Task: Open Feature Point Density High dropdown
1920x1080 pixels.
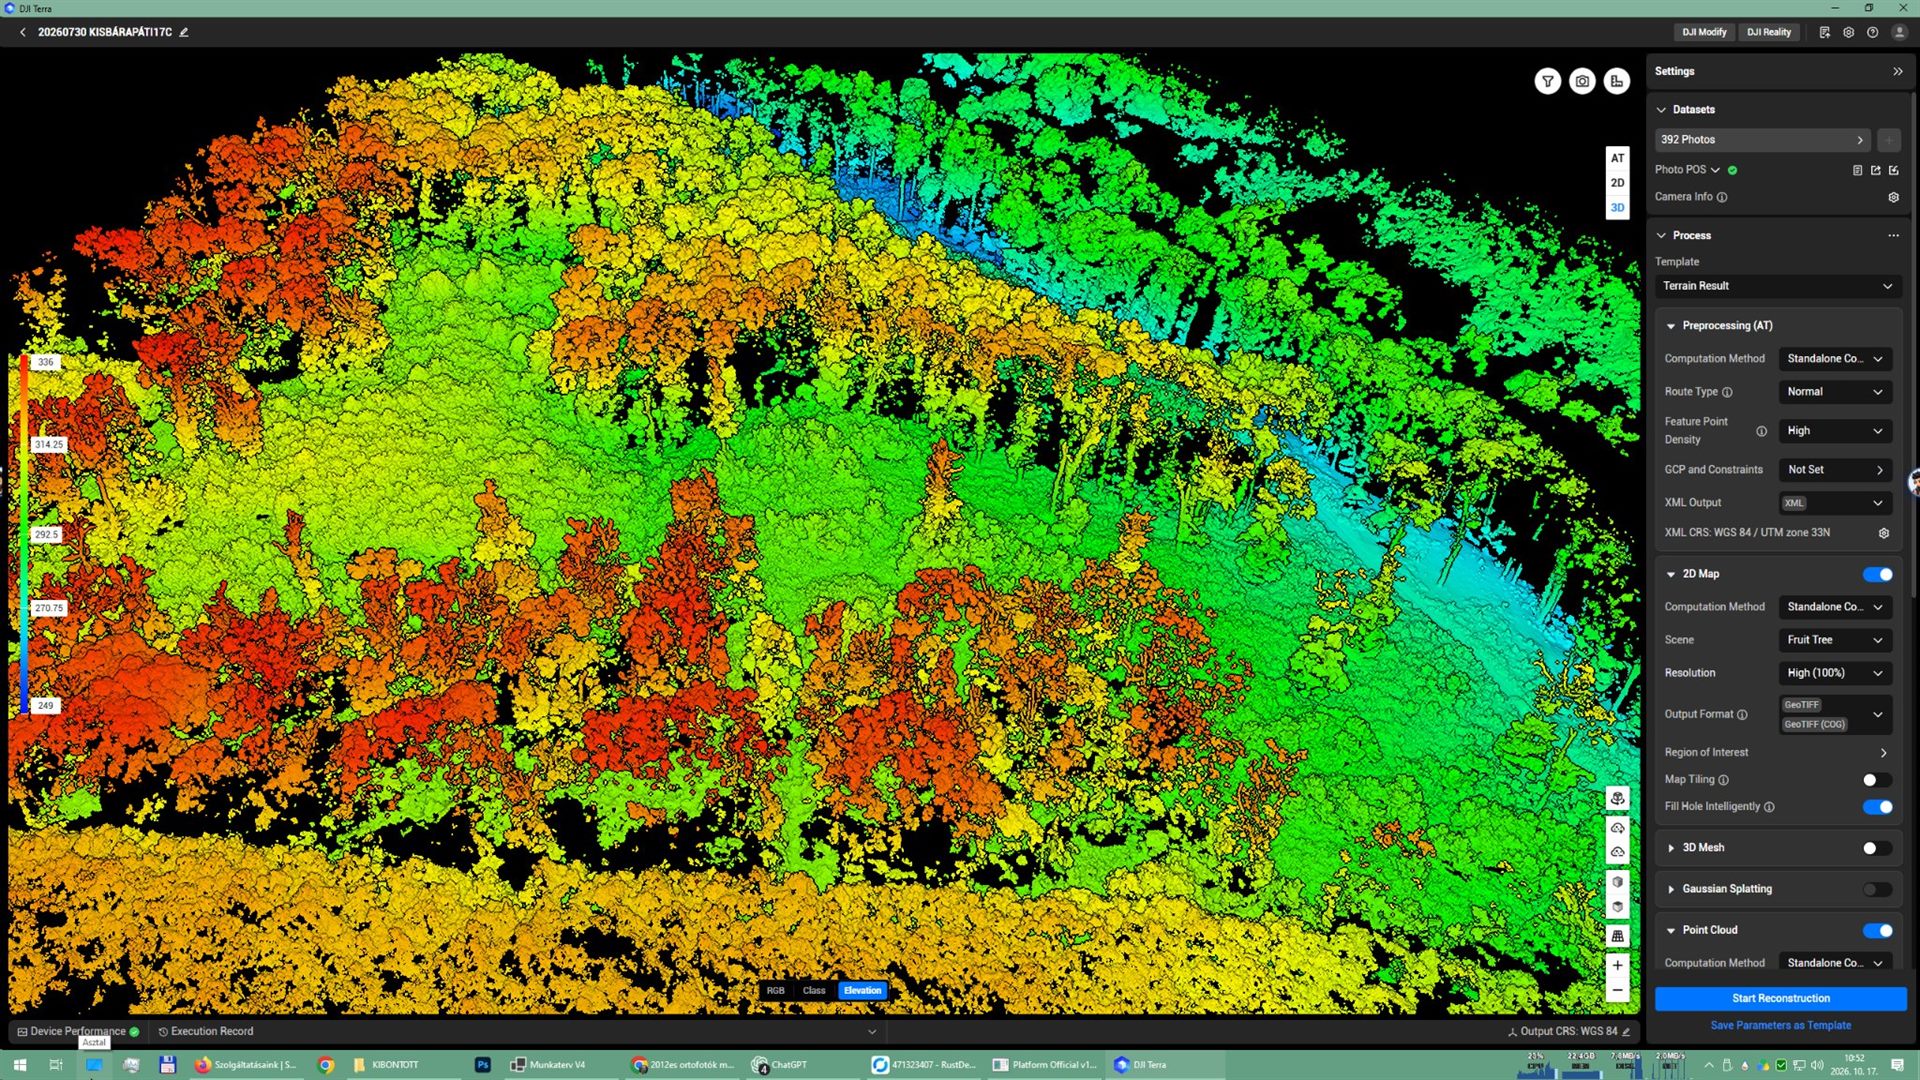Action: point(1835,431)
